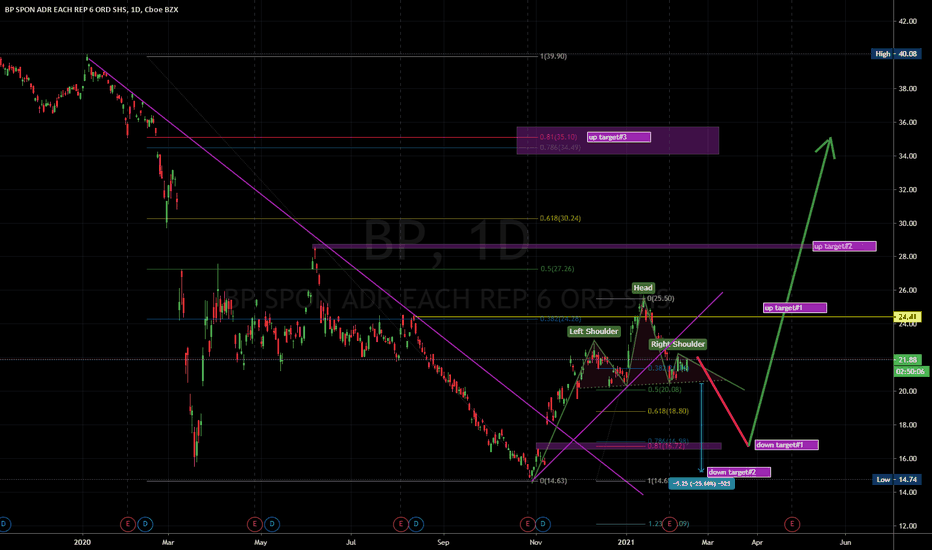Click the 'down target#2' label
This screenshot has height=550, width=932.
[739, 472]
